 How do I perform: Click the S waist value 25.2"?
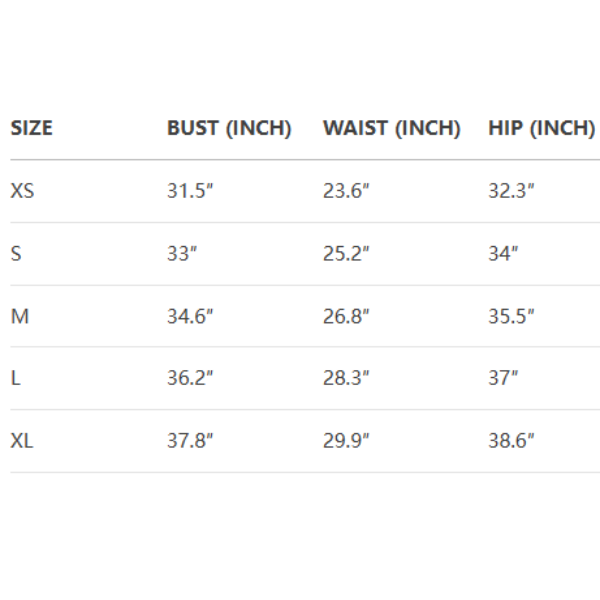pyautogui.click(x=346, y=254)
